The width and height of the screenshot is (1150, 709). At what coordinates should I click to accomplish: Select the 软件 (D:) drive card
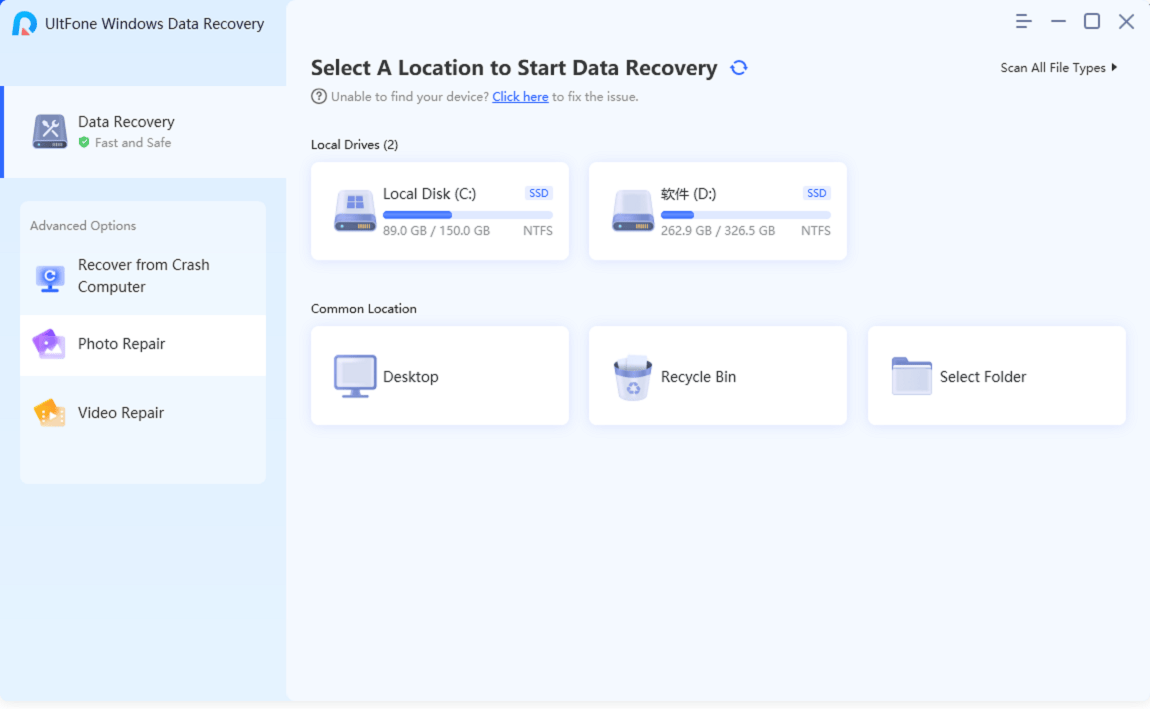(x=717, y=211)
